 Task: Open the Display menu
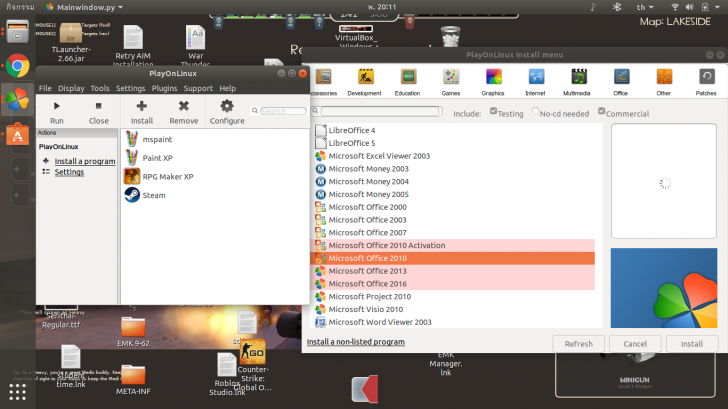71,88
